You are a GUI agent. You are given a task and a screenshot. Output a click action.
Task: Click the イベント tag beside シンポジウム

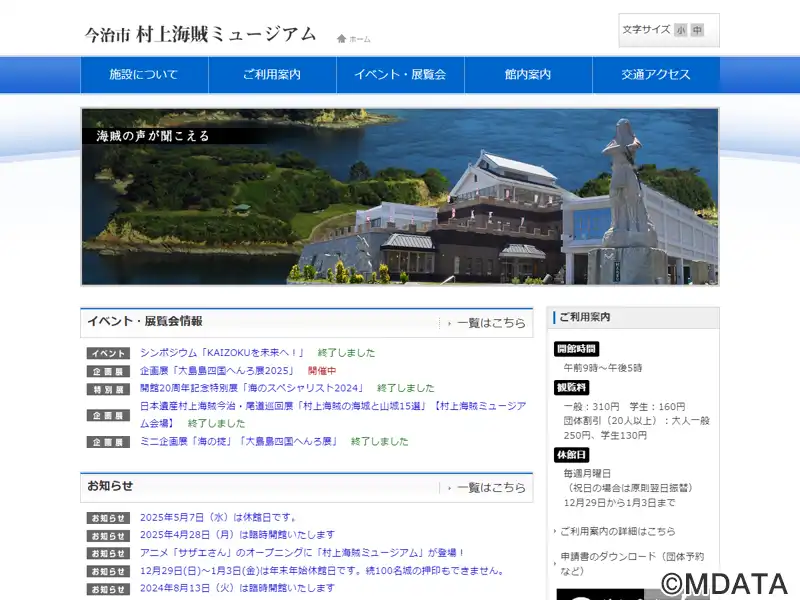108,353
